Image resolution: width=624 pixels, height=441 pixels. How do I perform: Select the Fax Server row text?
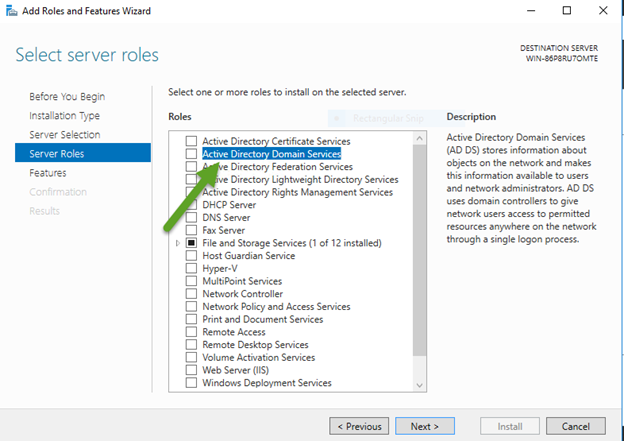click(x=224, y=230)
